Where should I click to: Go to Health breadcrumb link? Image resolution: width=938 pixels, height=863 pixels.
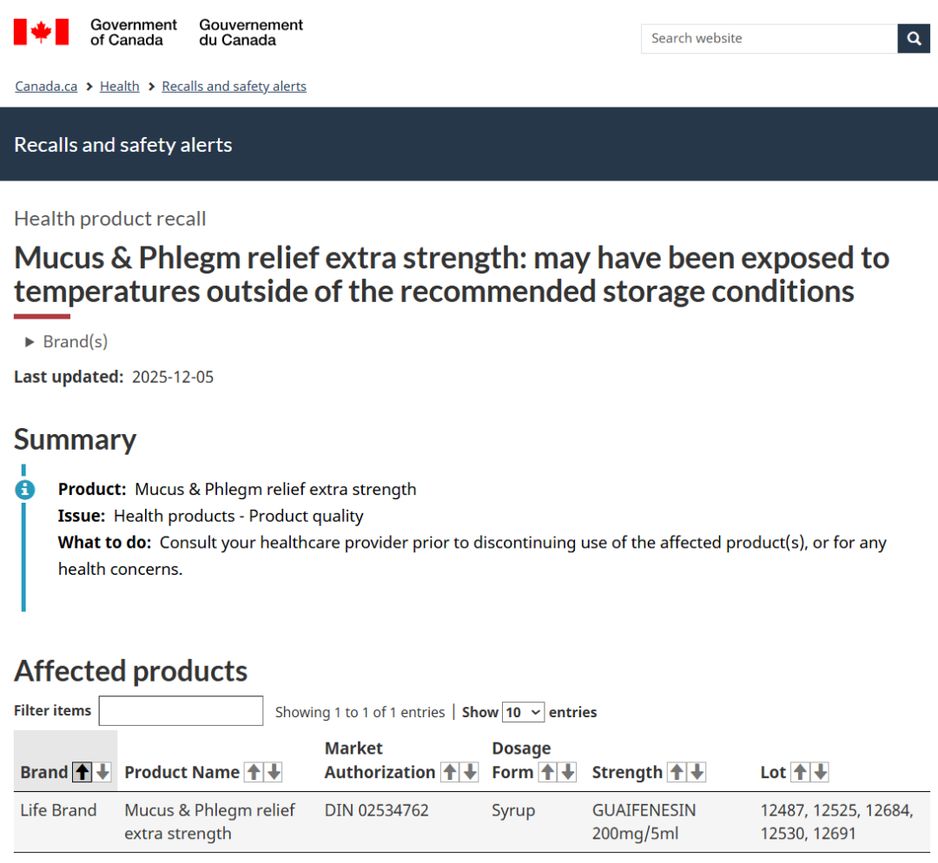[x=119, y=86]
